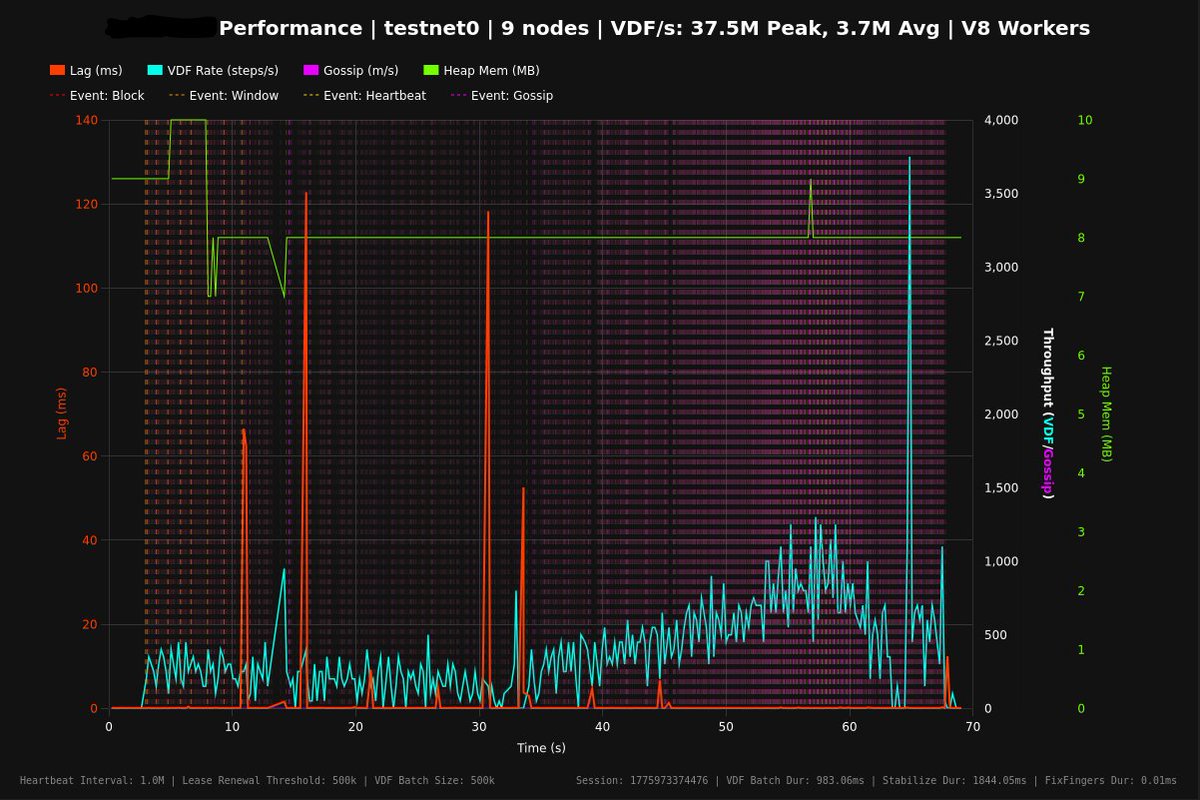1200x800 pixels.
Task: Click the '1' tick on Heap Mem axis
Action: pos(1080,649)
